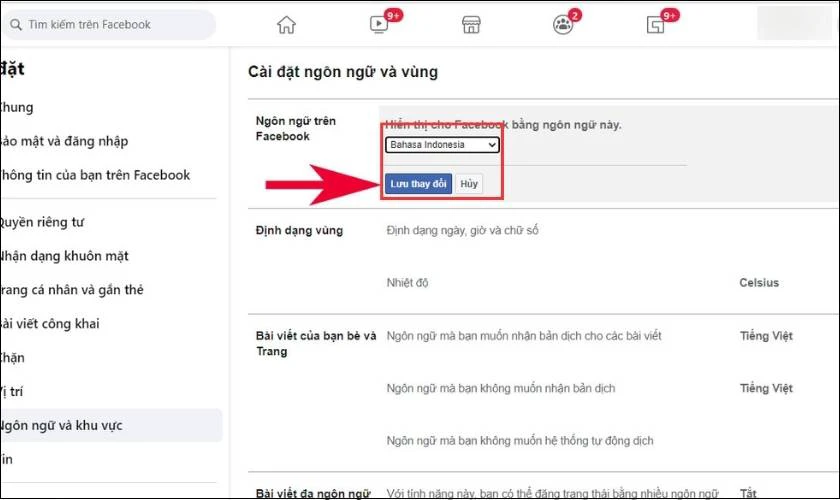Image resolution: width=840 pixels, height=500 pixels.
Task: Select Ngôn ngữ và khu vực sidebar item
Action: pyautogui.click(x=111, y=426)
